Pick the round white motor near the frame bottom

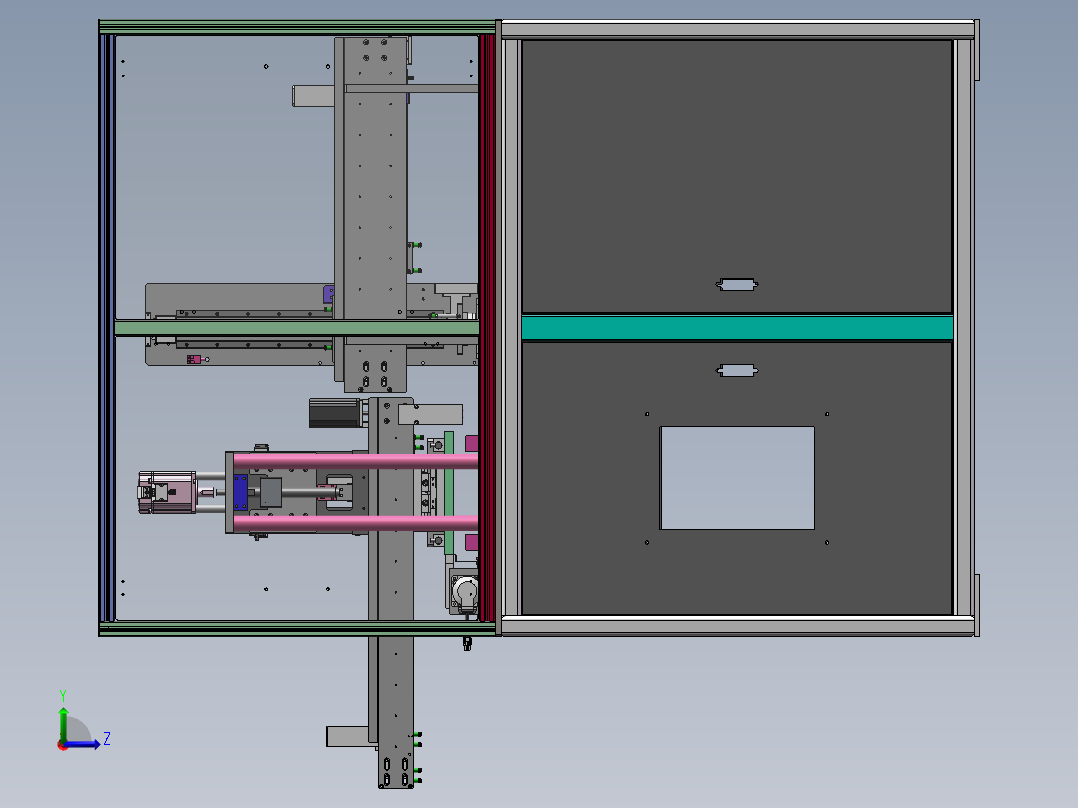click(465, 592)
